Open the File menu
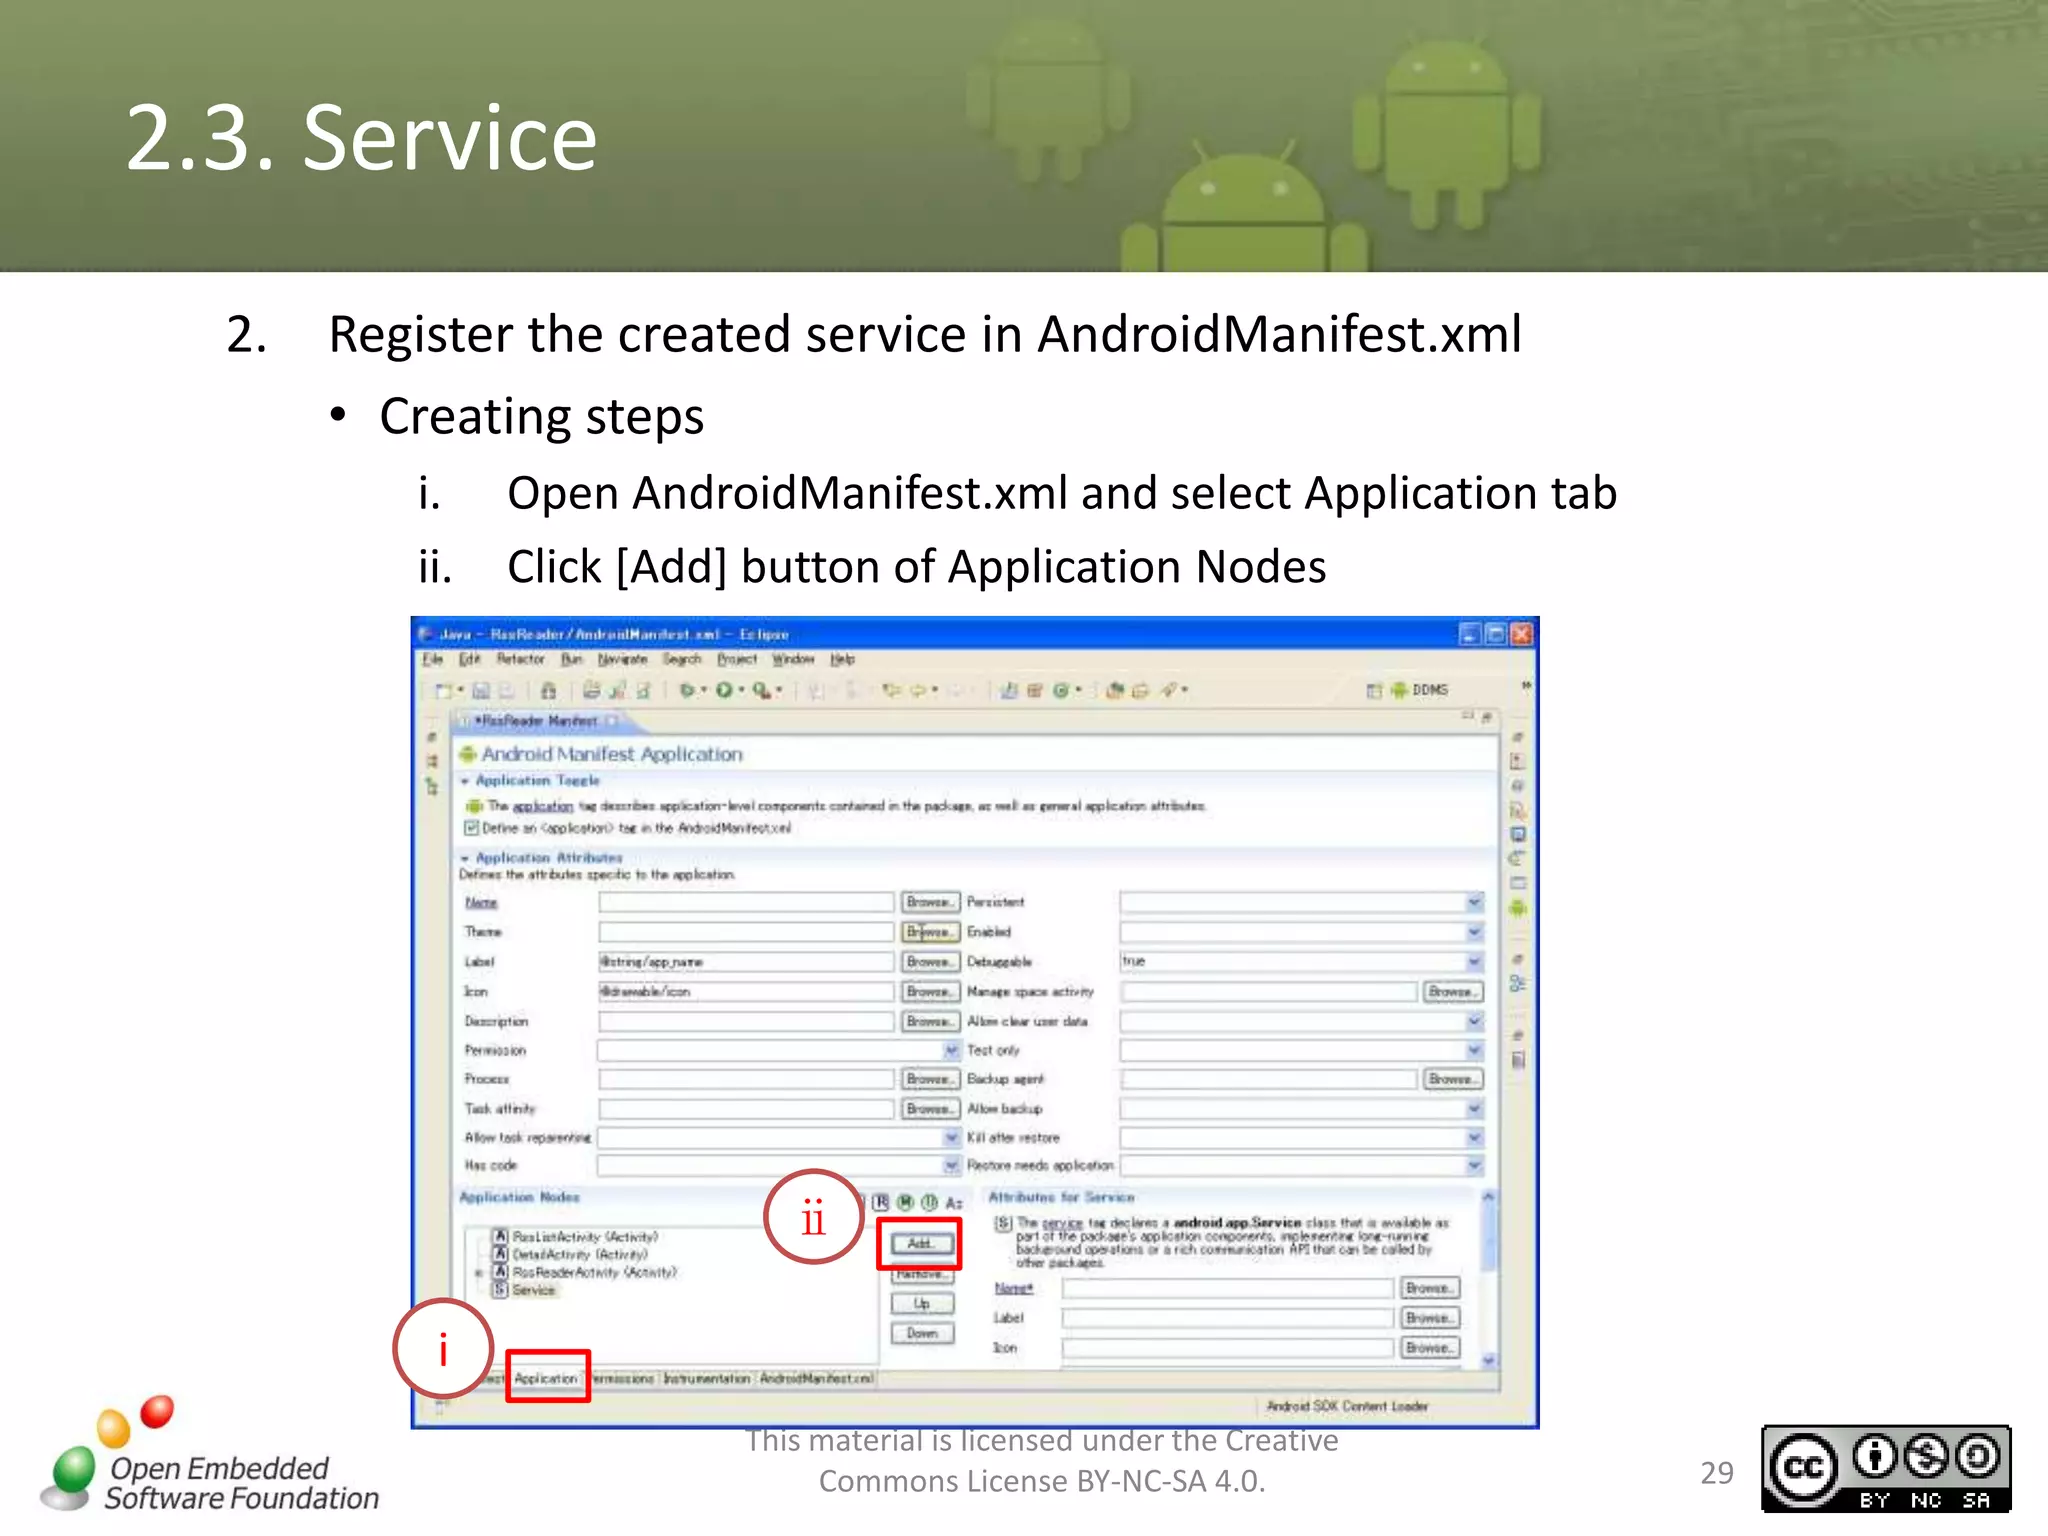 coord(432,659)
